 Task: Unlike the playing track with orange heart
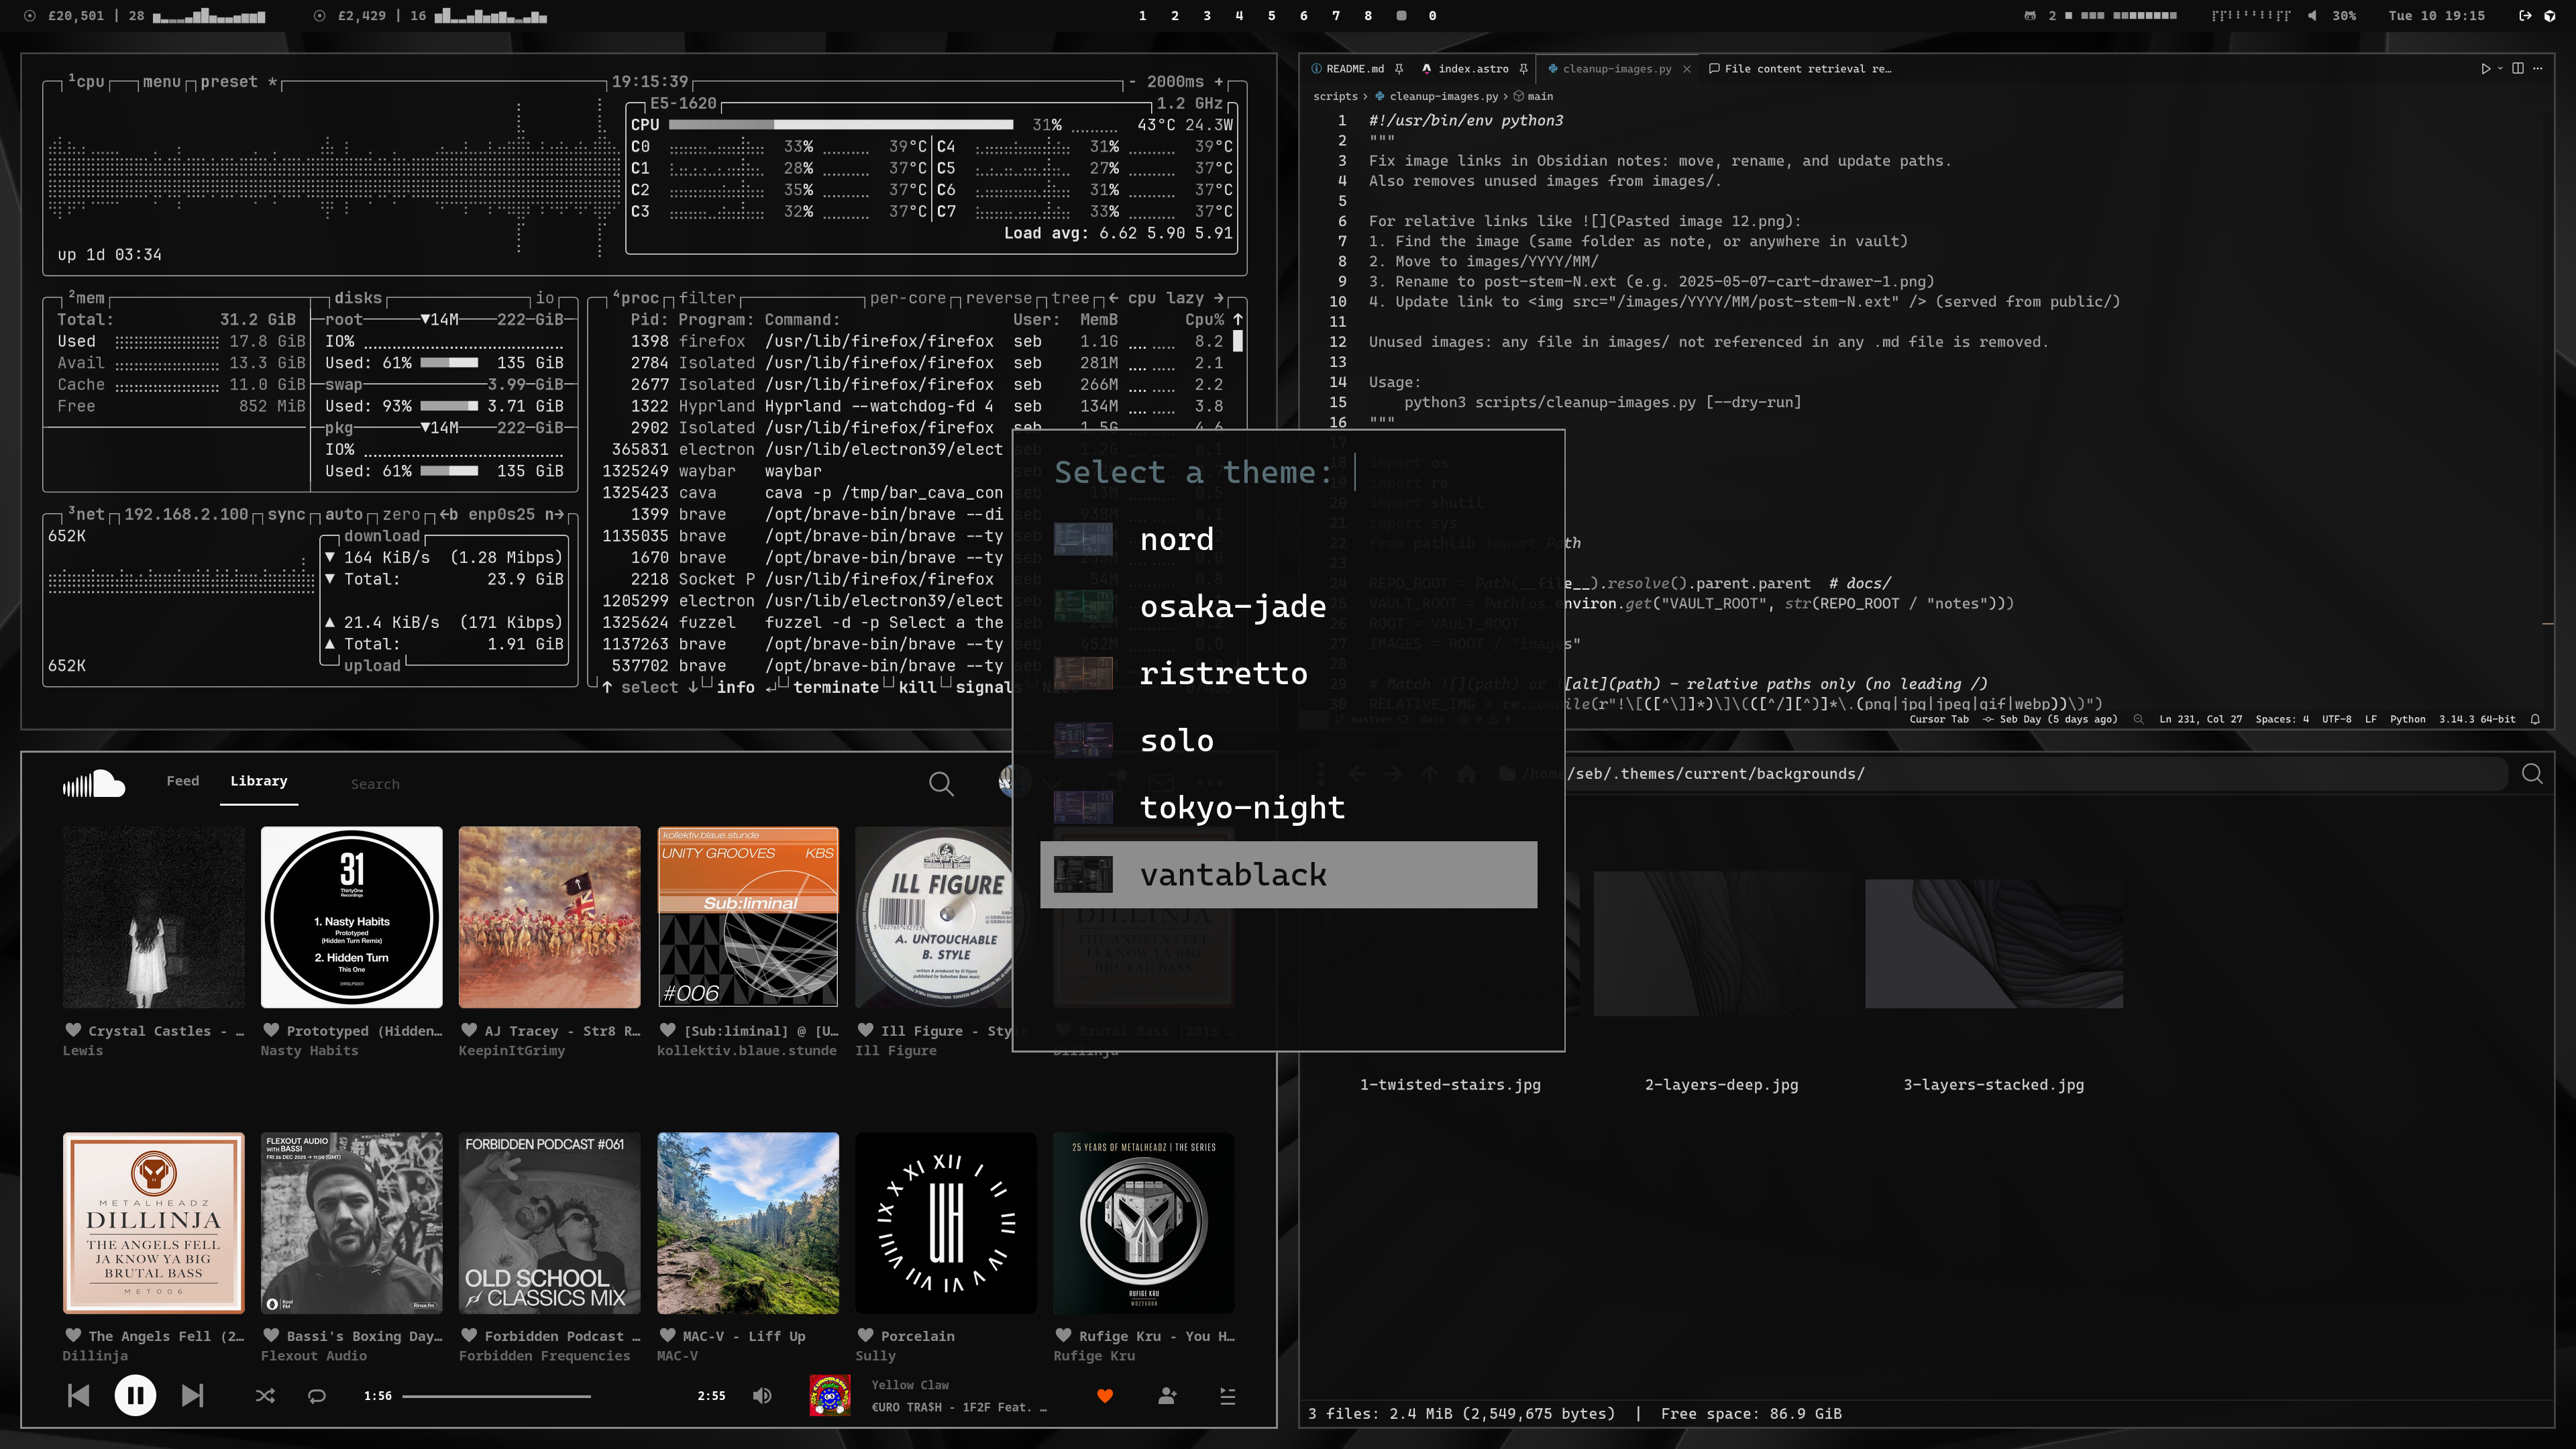[1105, 1396]
